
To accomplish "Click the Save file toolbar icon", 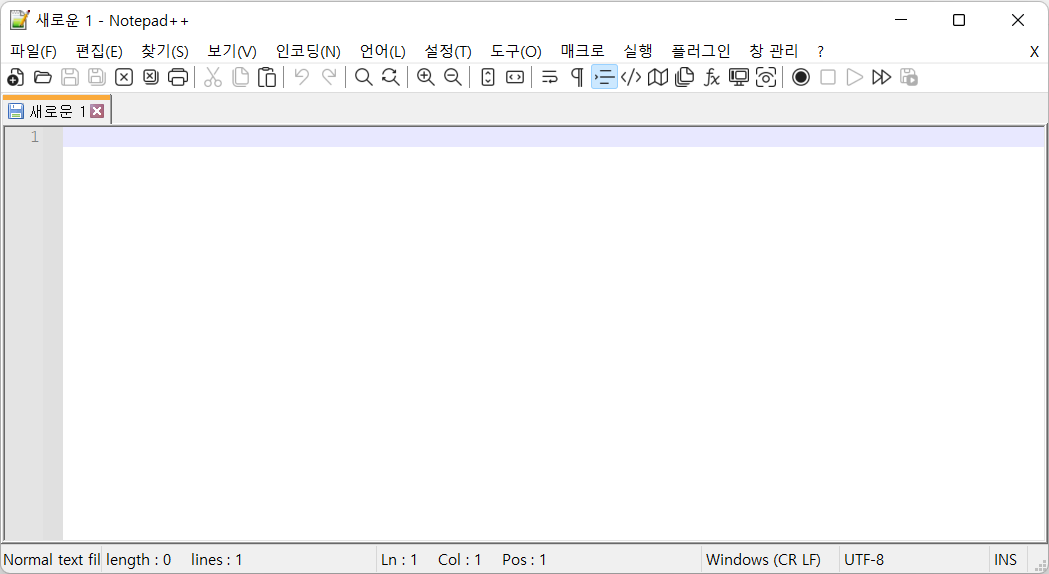I will 70,78.
